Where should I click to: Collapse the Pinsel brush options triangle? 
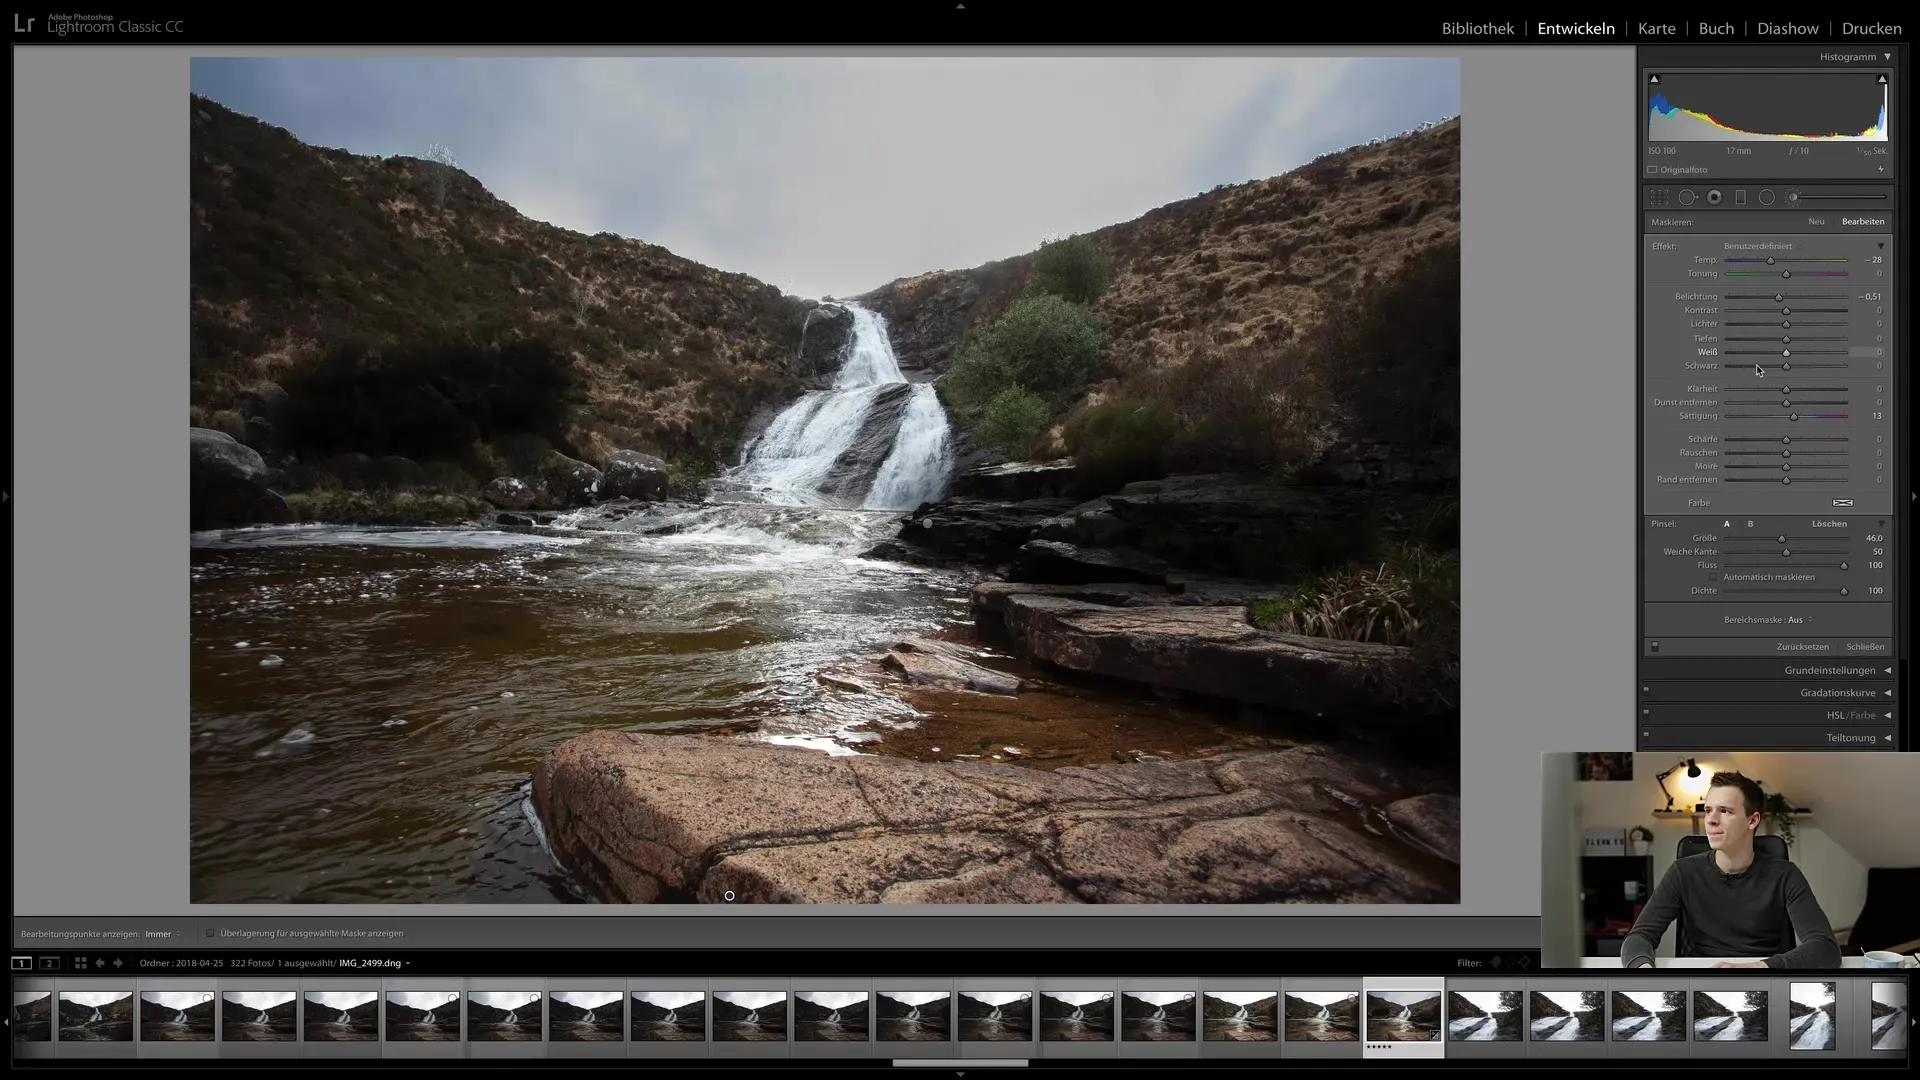click(1881, 524)
